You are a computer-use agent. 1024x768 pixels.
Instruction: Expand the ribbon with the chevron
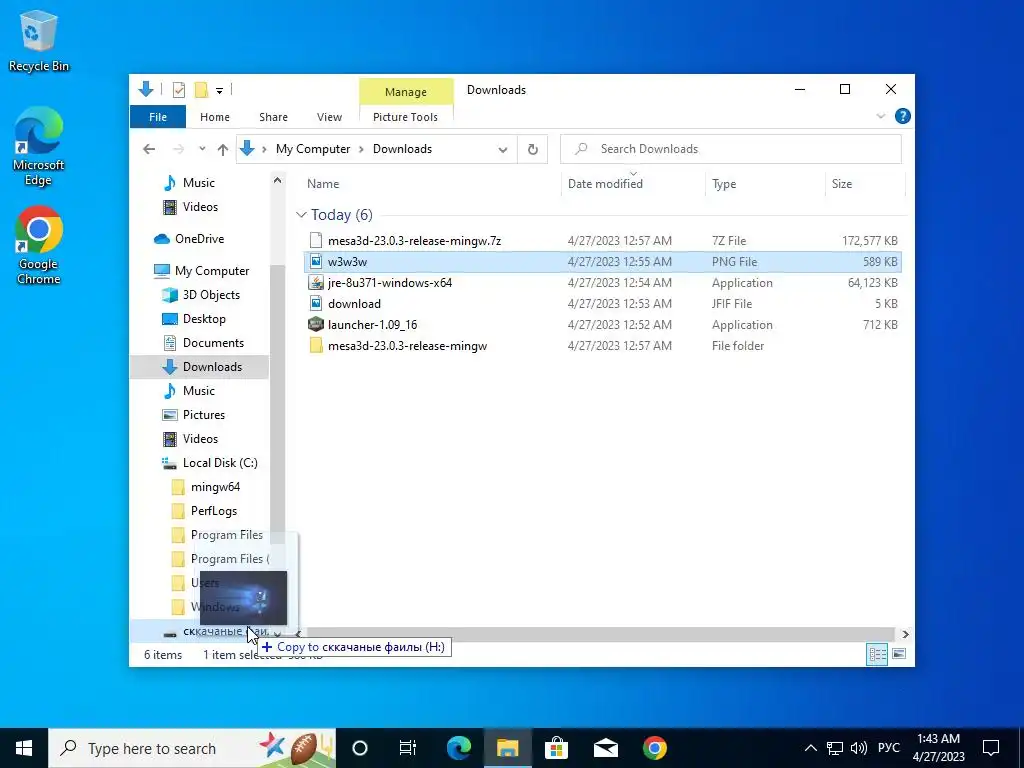[880, 116]
